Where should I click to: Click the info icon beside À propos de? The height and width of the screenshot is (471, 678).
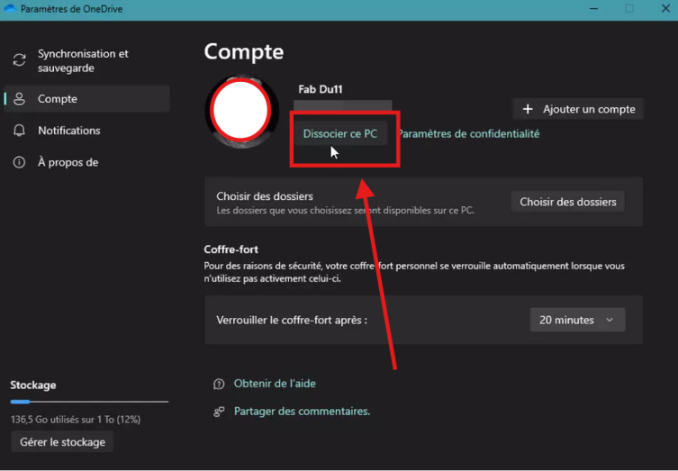pos(19,162)
